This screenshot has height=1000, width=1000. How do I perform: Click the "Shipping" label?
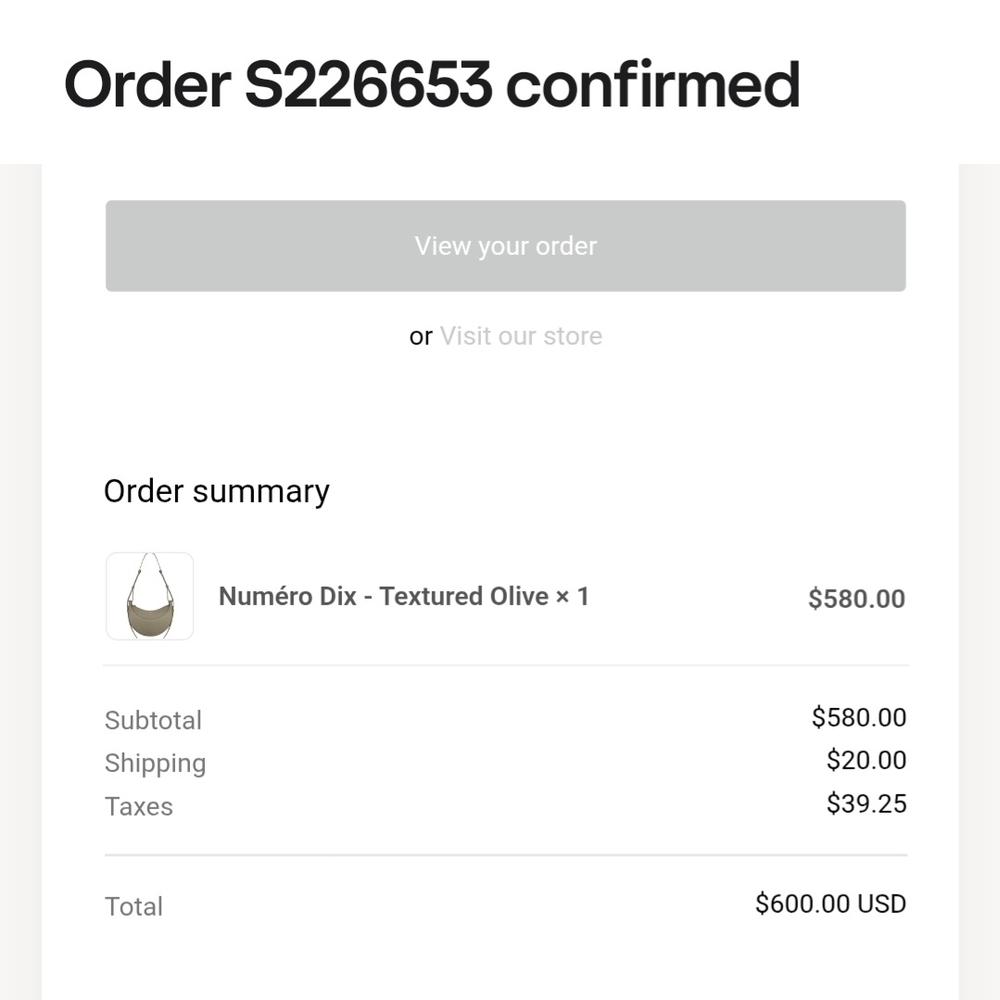[155, 764]
